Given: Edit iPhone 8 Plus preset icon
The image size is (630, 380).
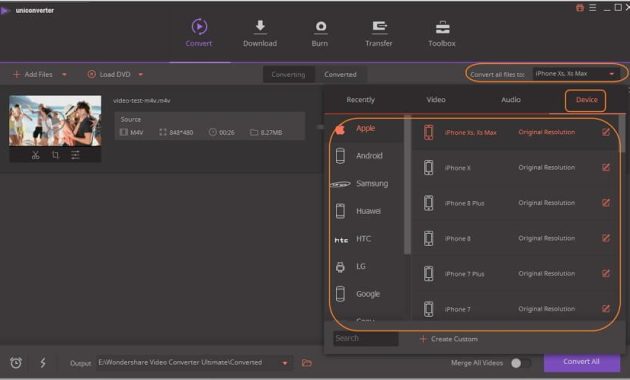Looking at the screenshot, I should [606, 203].
